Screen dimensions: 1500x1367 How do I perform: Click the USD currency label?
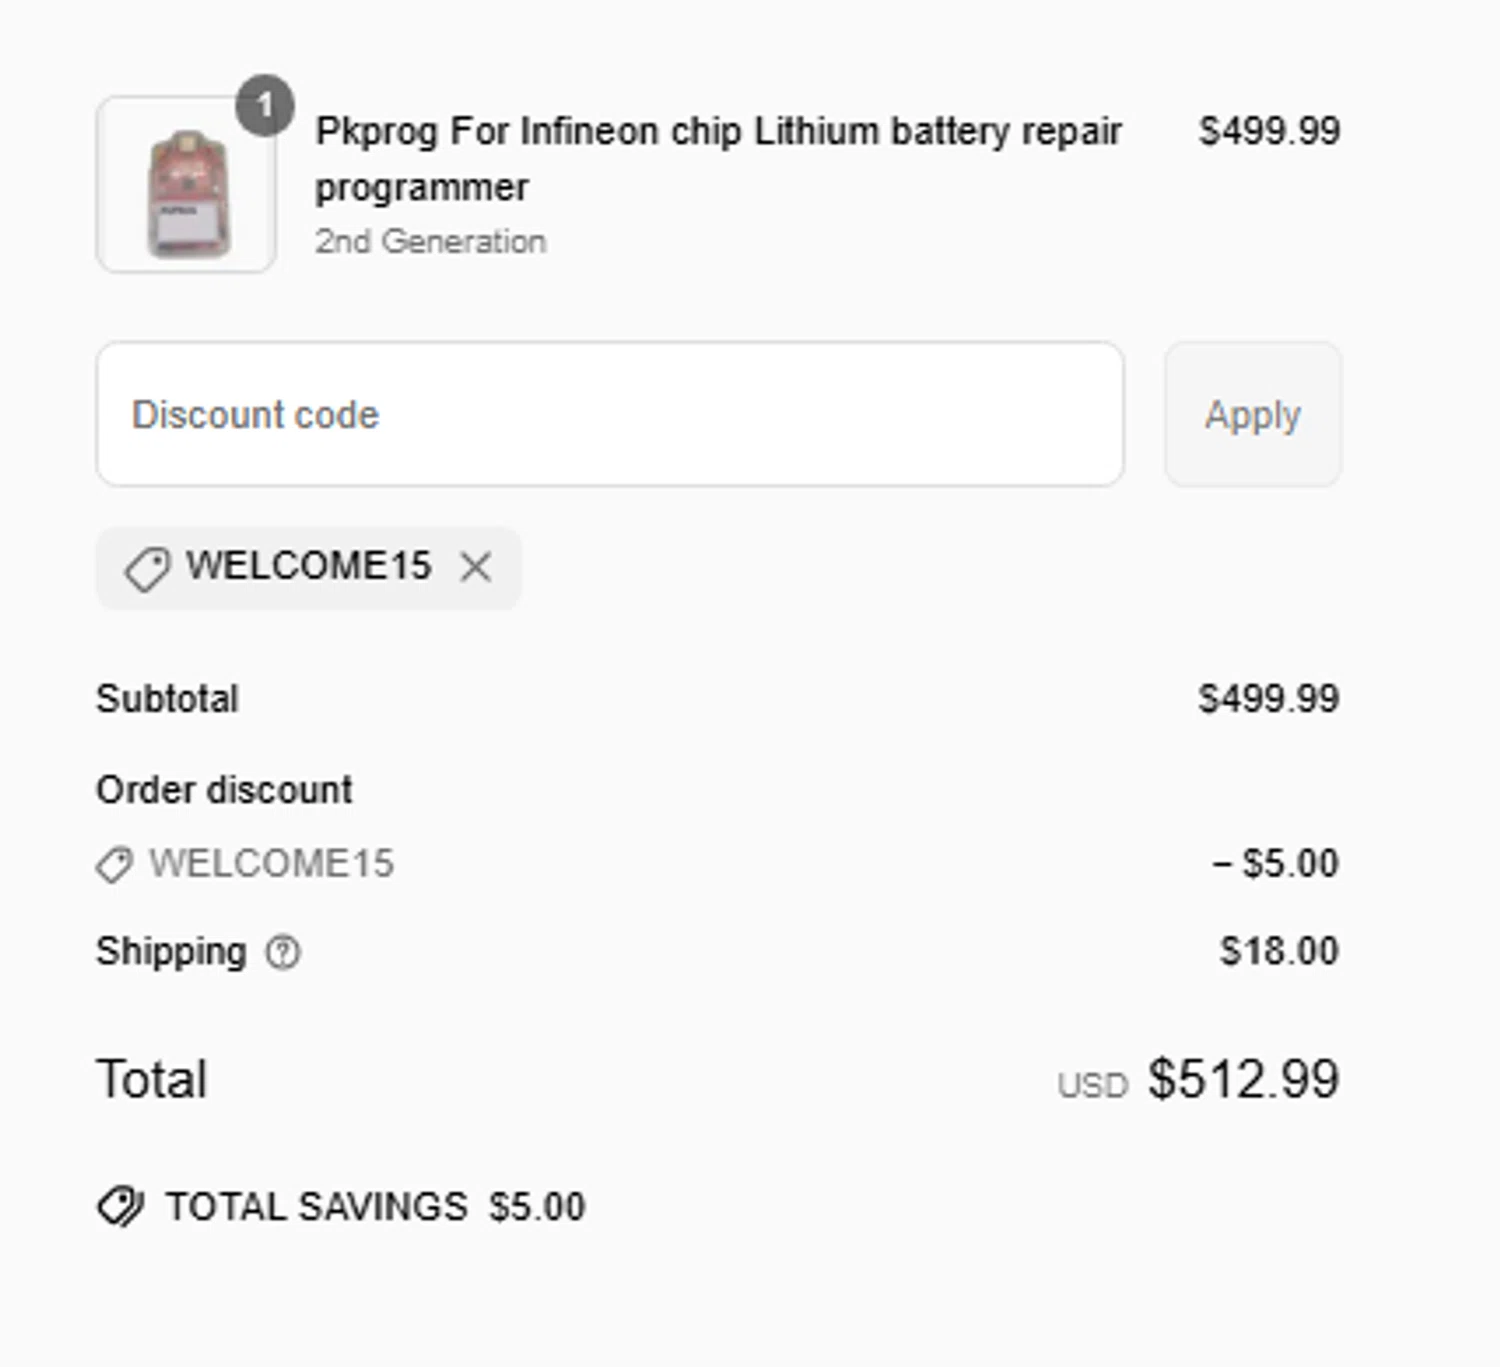click(x=1092, y=1086)
